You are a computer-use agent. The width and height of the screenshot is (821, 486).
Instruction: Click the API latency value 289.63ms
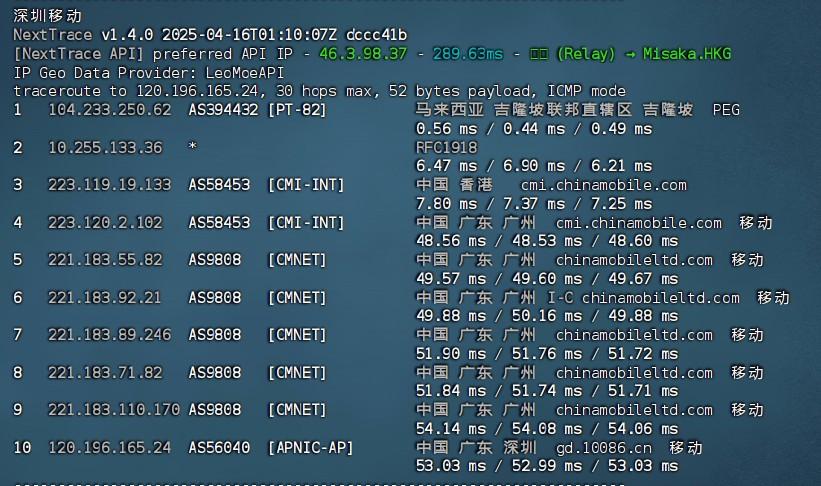(468, 54)
